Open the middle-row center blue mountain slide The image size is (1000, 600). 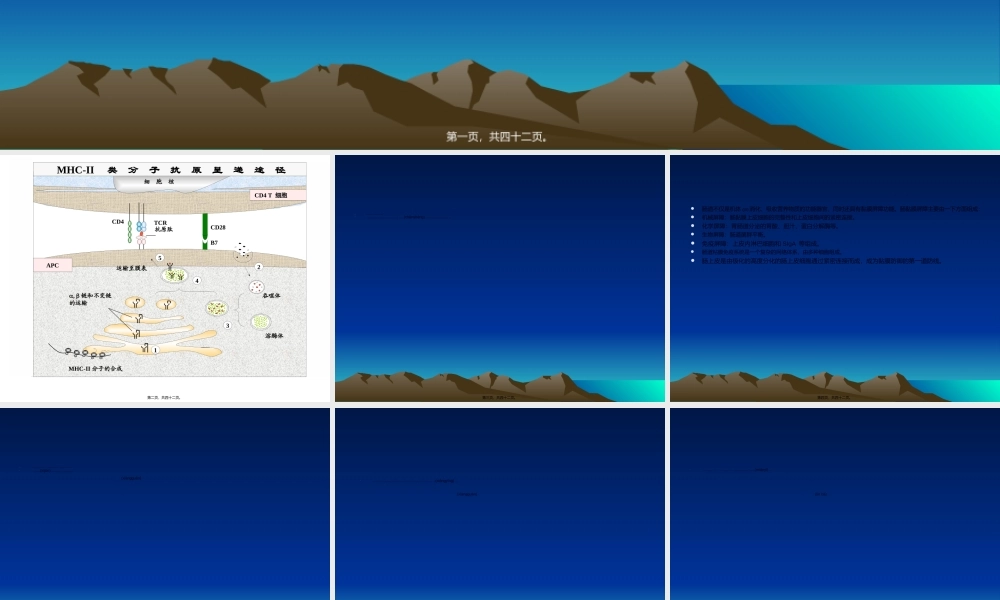click(500, 278)
